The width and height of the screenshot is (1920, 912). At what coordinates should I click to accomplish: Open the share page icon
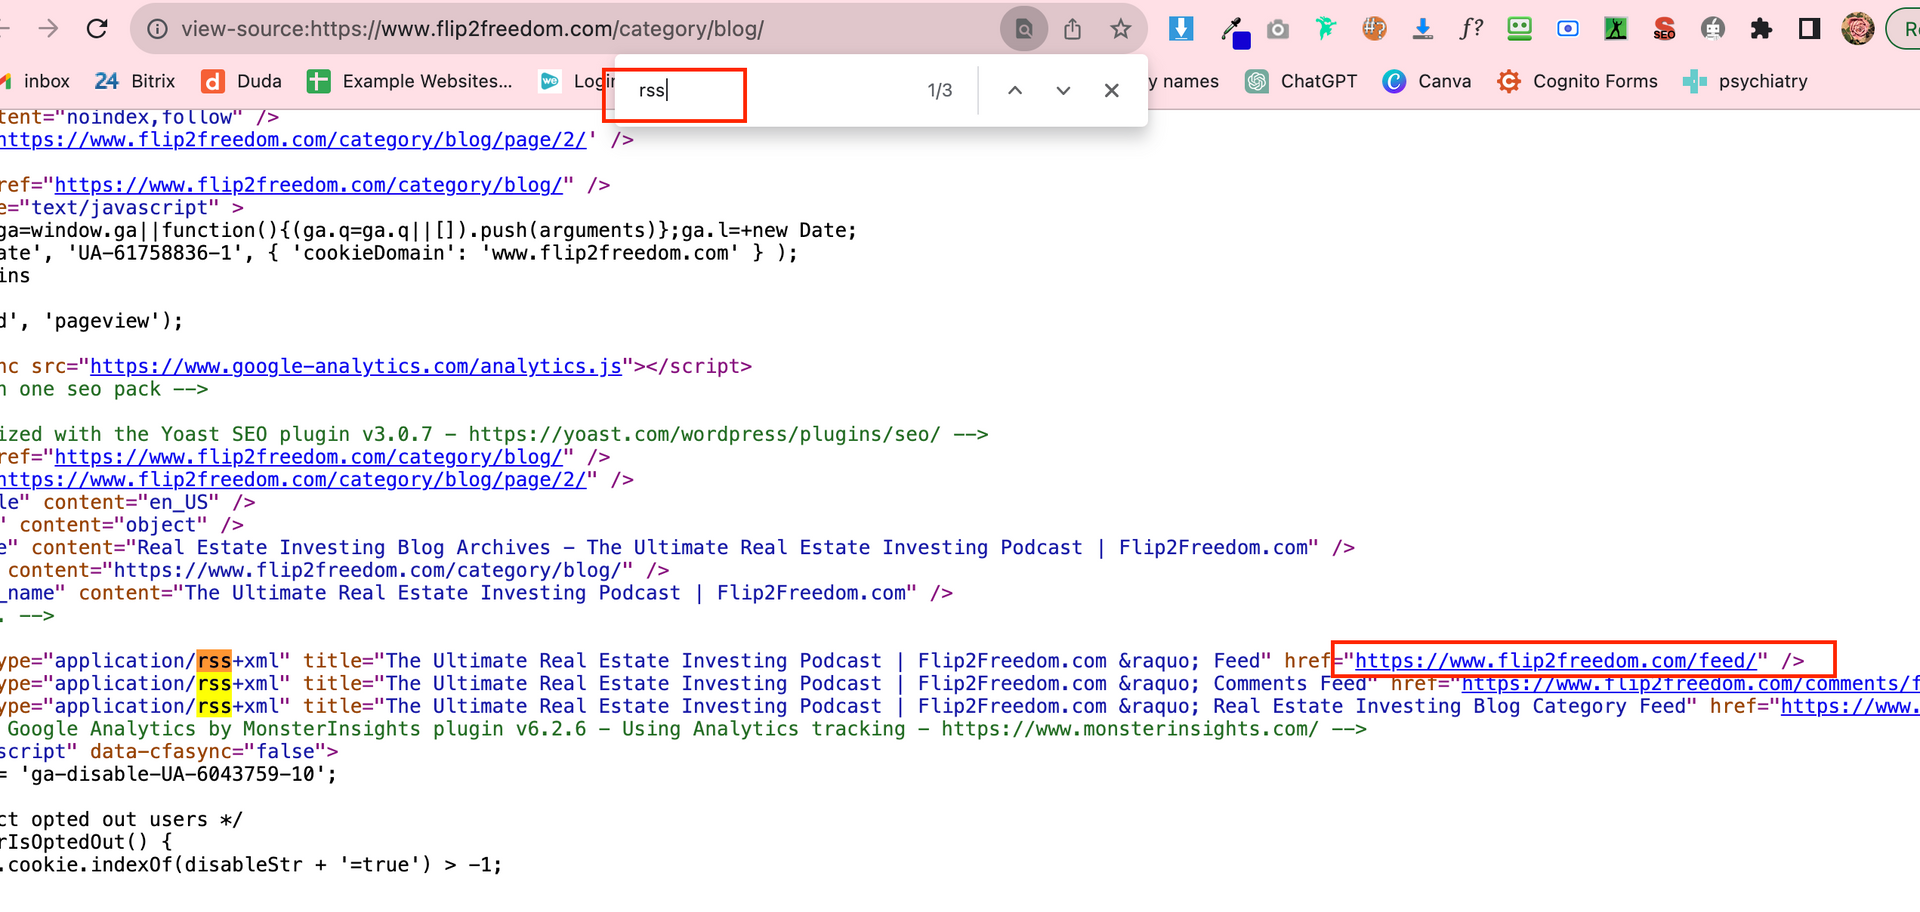tap(1073, 29)
